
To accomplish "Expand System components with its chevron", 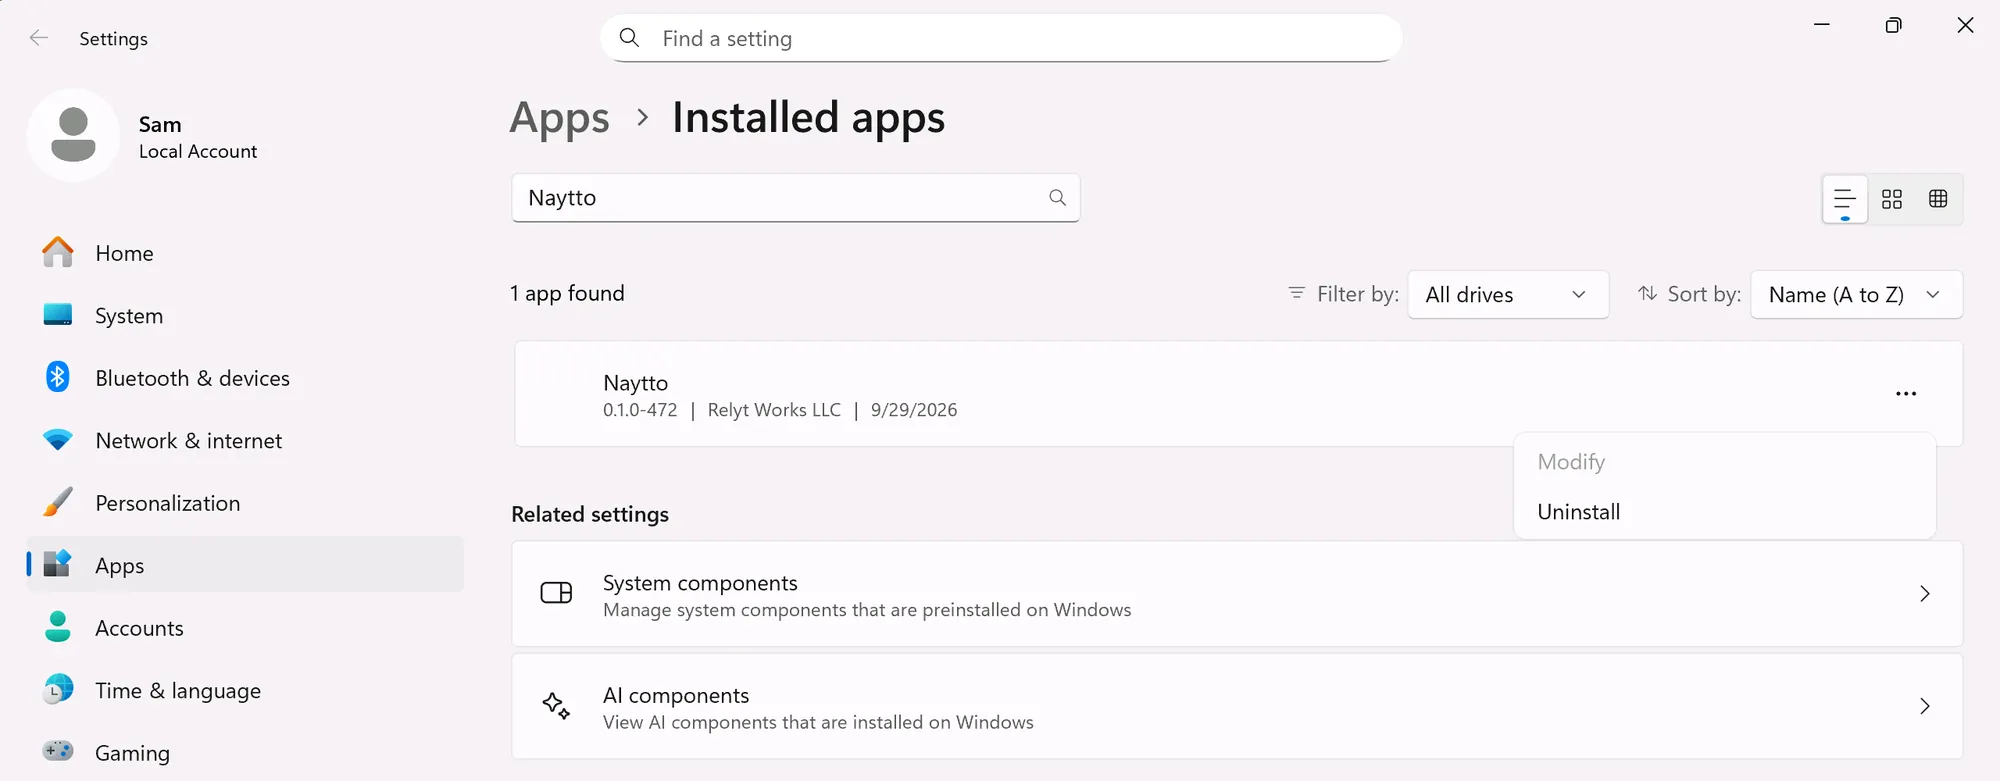I will [x=1925, y=594].
